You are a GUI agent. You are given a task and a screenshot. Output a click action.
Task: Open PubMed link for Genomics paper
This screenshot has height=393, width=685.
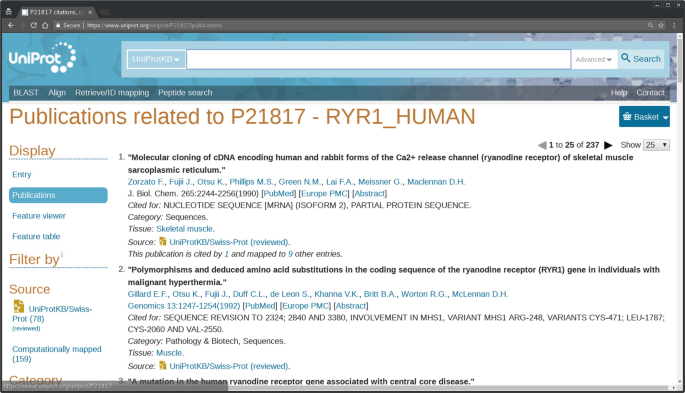pyautogui.click(x=261, y=306)
